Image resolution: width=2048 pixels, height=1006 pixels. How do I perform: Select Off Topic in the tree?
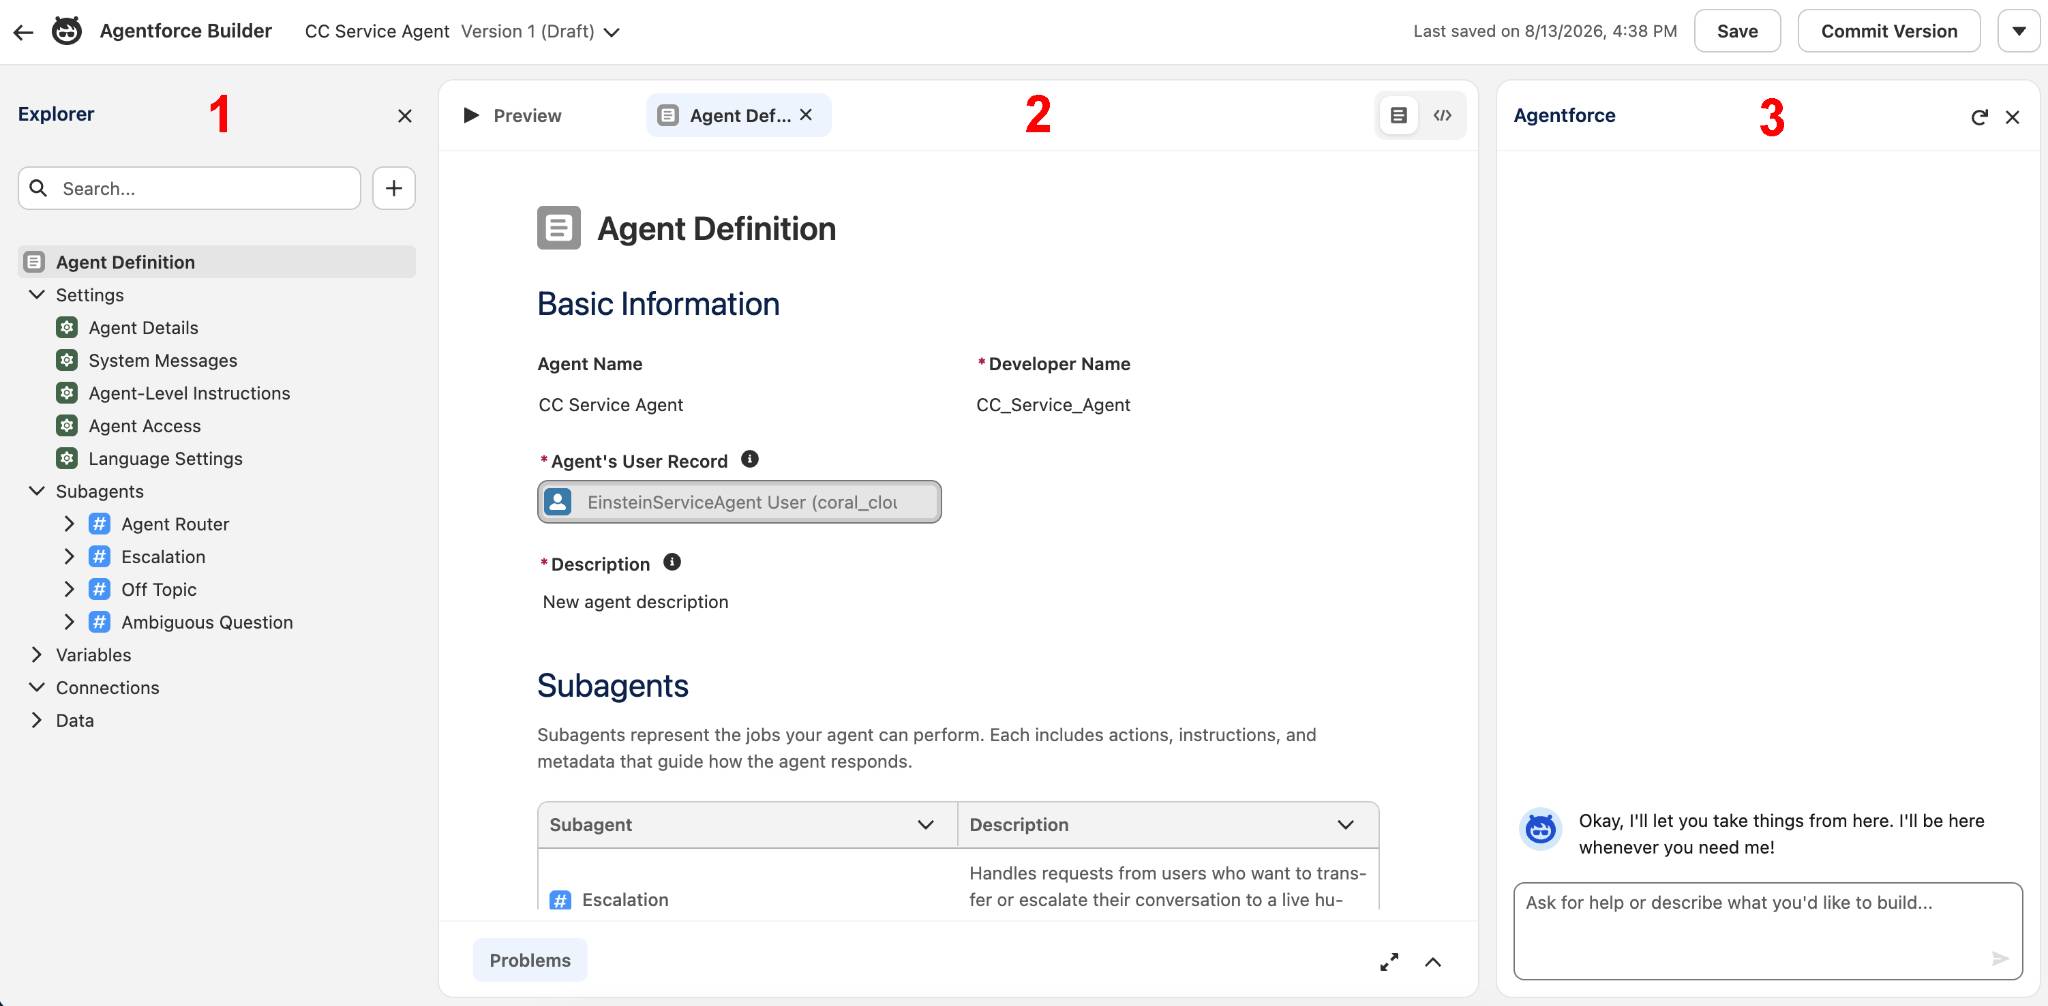tap(159, 590)
